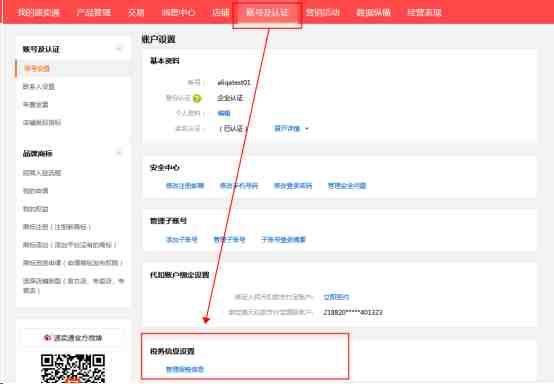The height and width of the screenshot is (384, 554).
Task: Select the first item under 品牌商标
Action: point(42,173)
